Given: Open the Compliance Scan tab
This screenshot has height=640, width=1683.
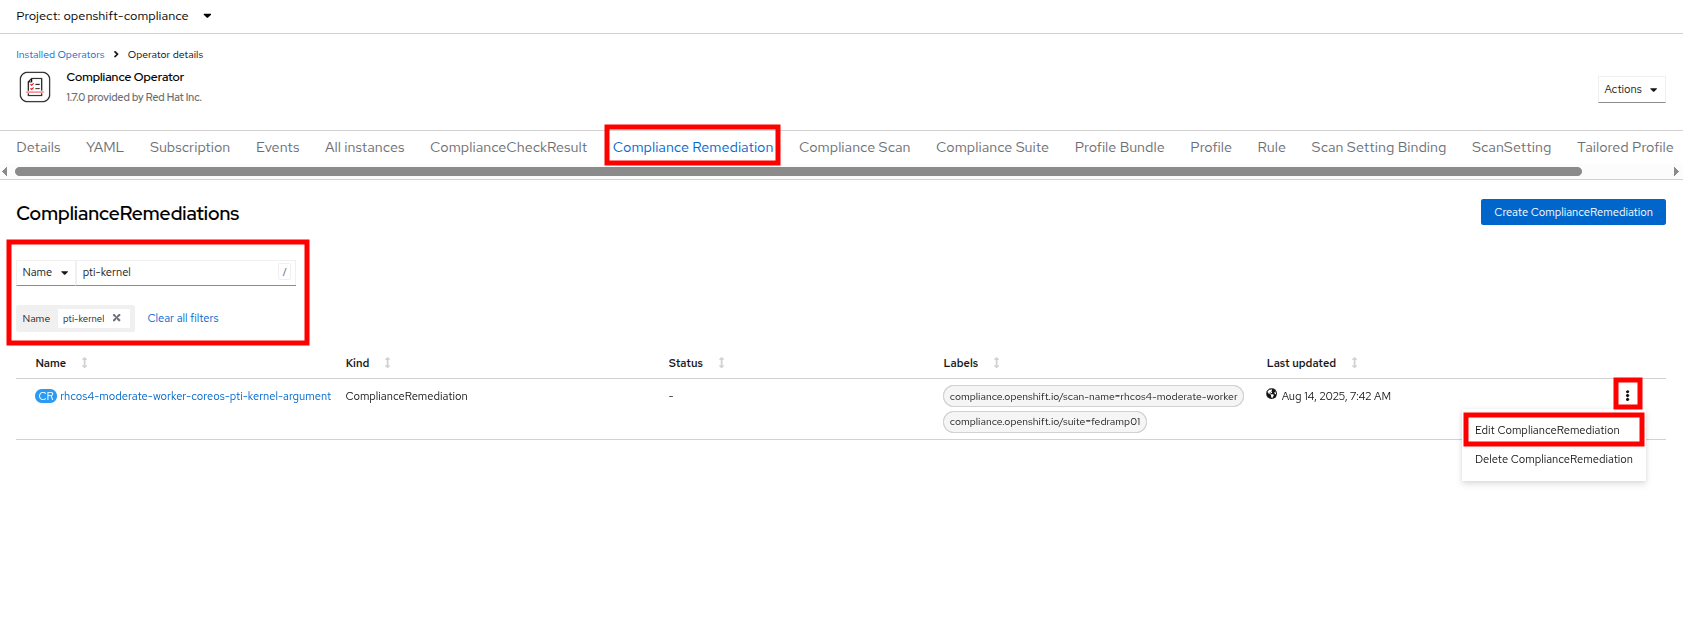Looking at the screenshot, I should 854,147.
